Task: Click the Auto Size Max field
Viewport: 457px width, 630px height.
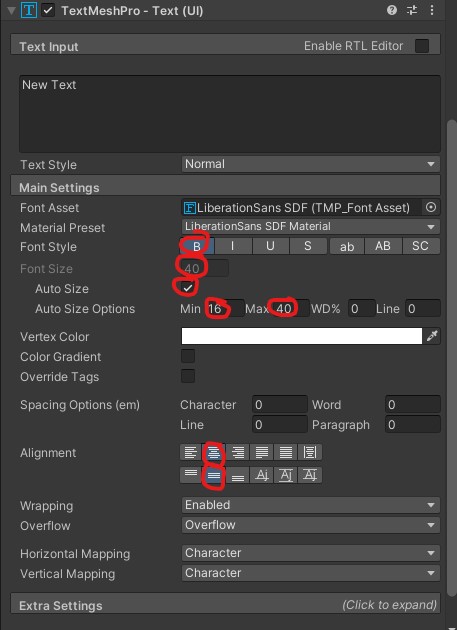Action: tap(290, 309)
